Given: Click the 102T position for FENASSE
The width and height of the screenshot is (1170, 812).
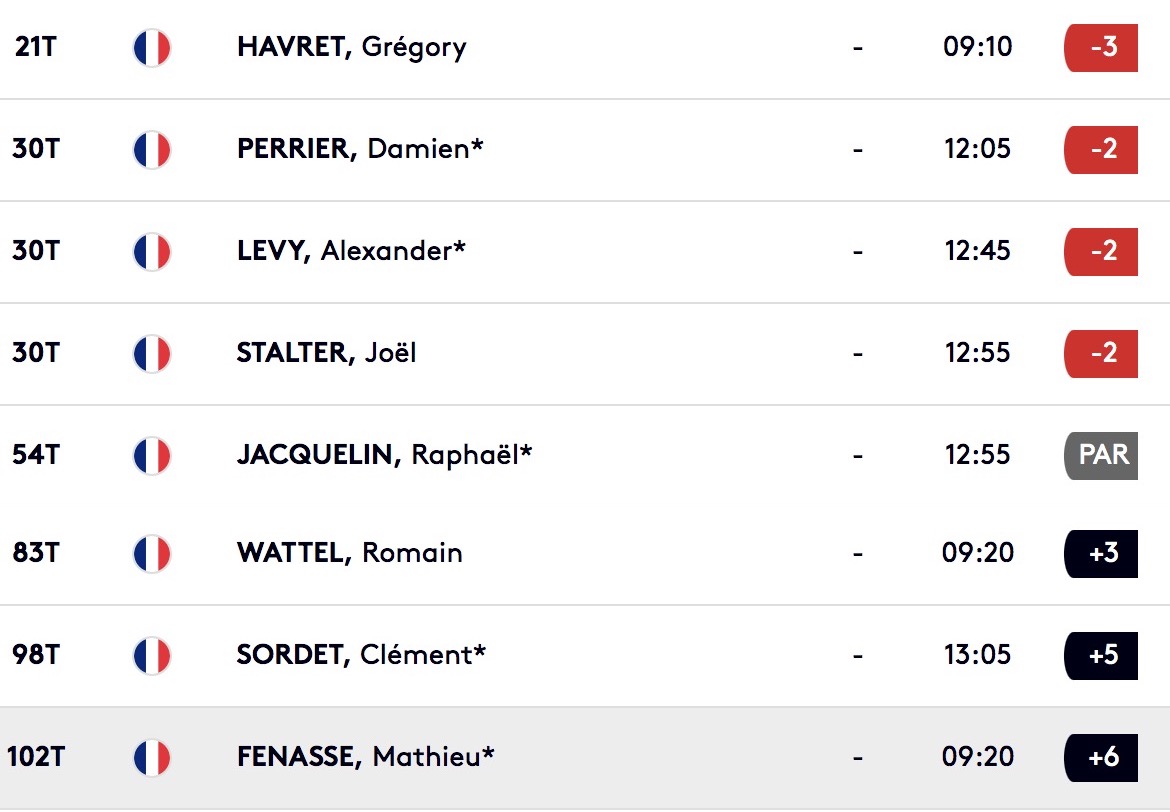Looking at the screenshot, I should (36, 757).
